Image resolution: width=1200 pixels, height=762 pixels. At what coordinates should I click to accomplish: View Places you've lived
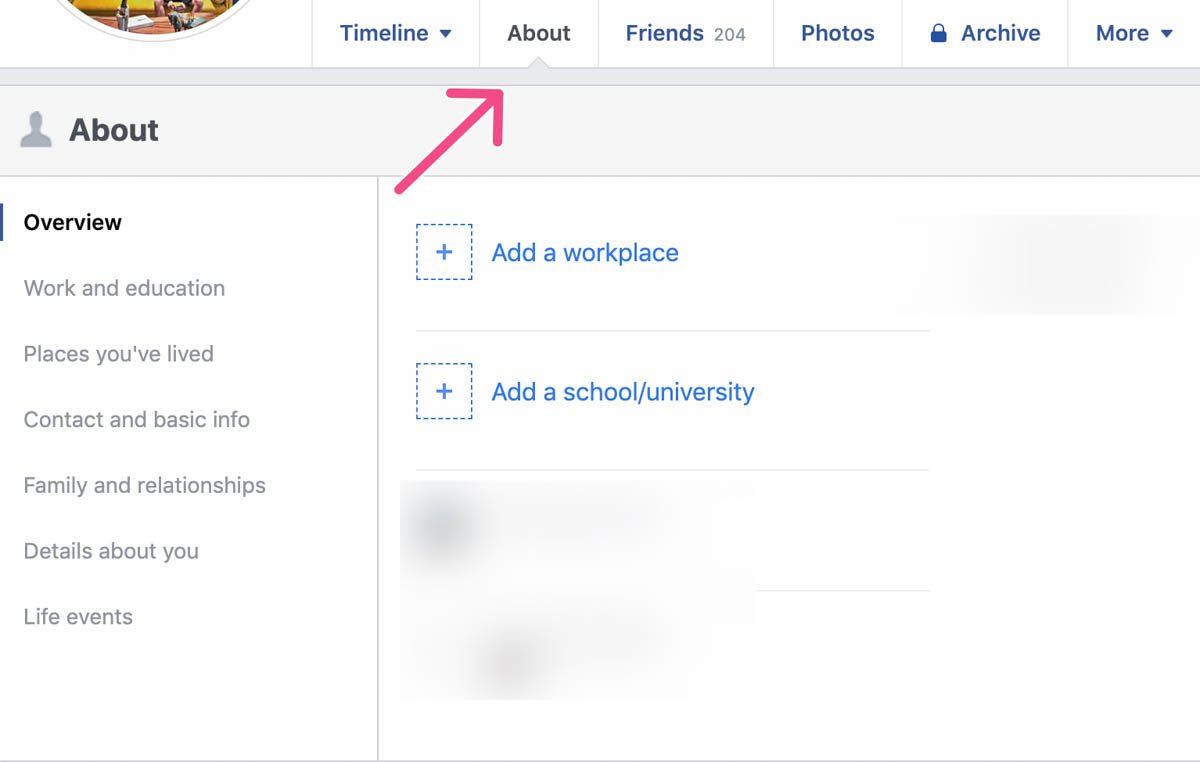click(x=118, y=354)
